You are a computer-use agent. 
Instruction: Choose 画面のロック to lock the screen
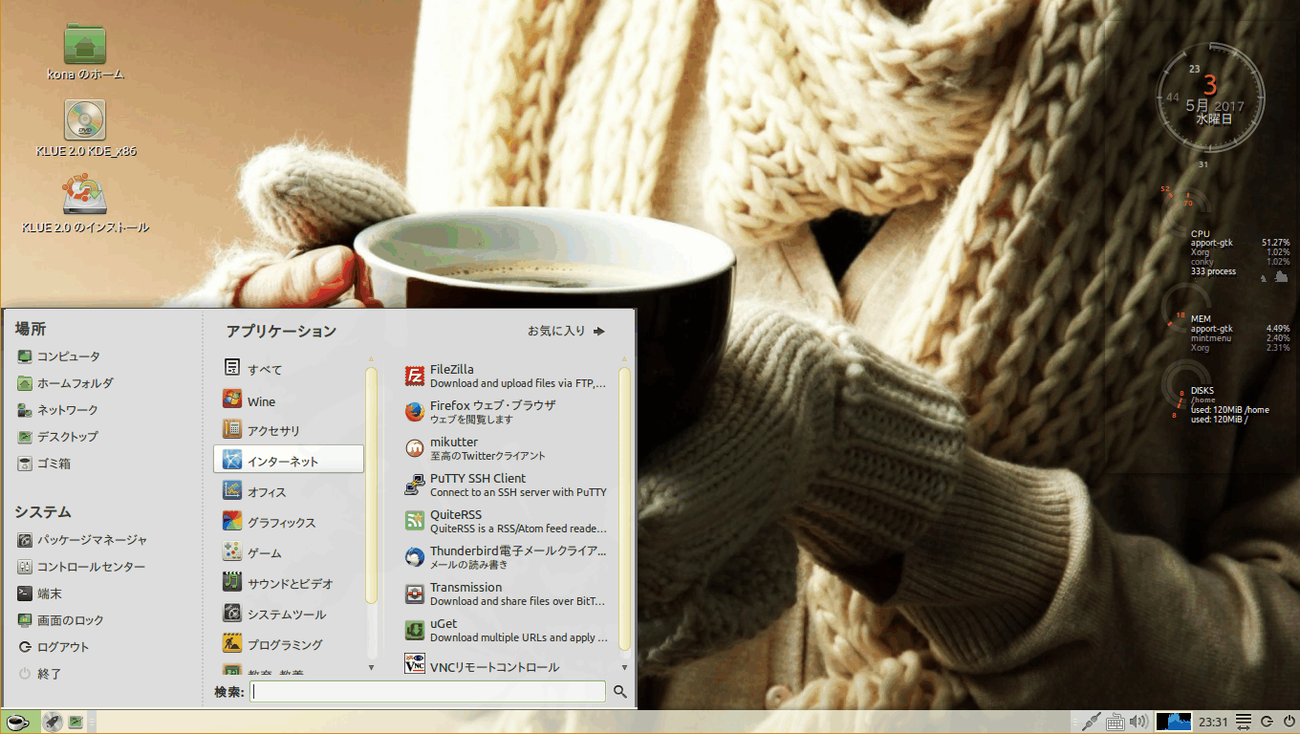coord(60,621)
